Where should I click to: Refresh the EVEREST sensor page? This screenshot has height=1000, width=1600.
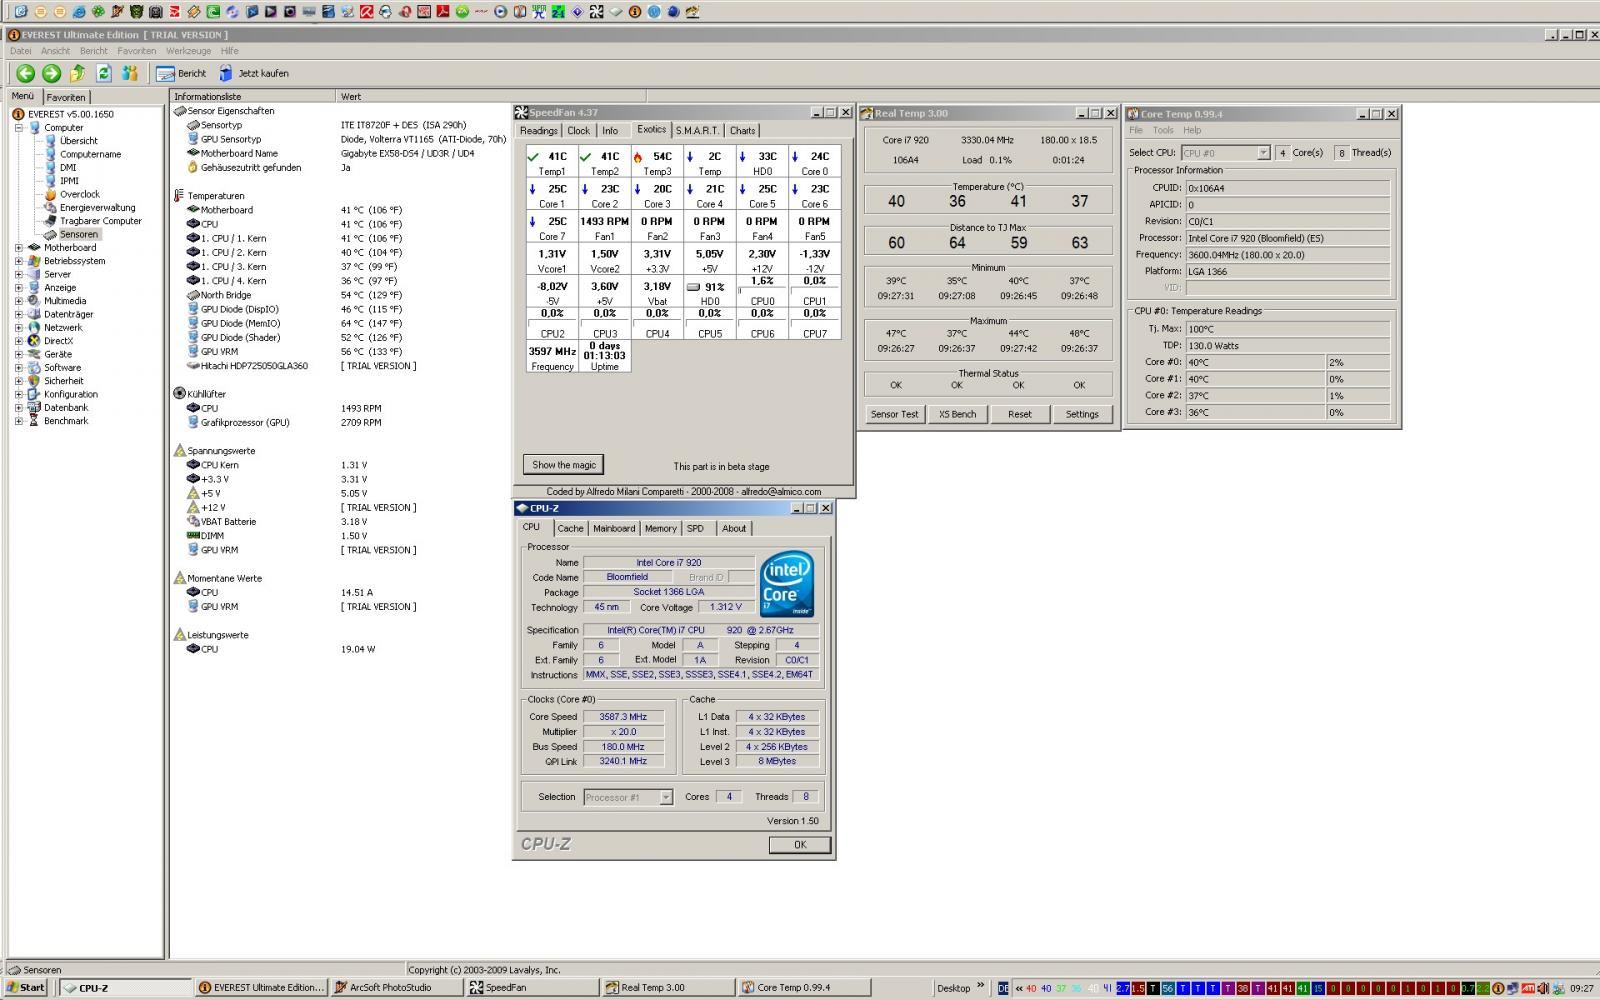[x=103, y=73]
